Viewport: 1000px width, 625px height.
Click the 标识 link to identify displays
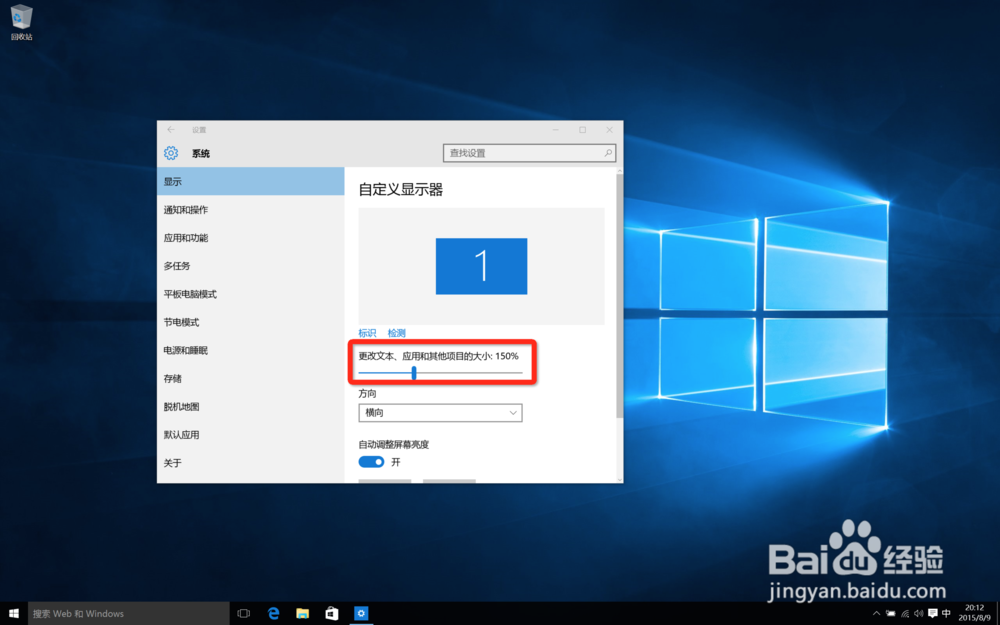[365, 333]
